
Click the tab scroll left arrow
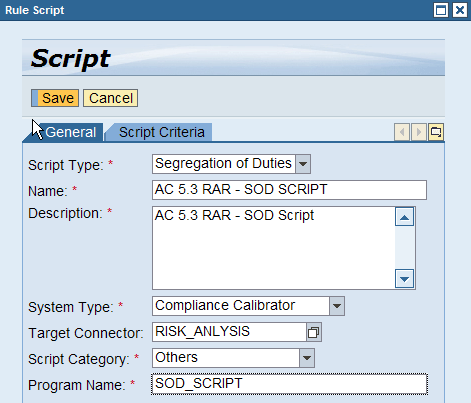[402, 132]
